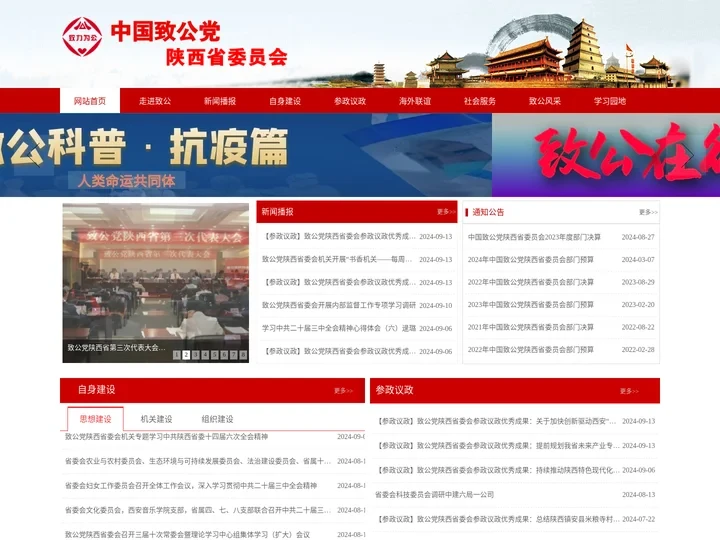720x540 pixels.
Task: Open notice 2022年中国致公党陕西省委员会部门预算
Action: pos(531,349)
